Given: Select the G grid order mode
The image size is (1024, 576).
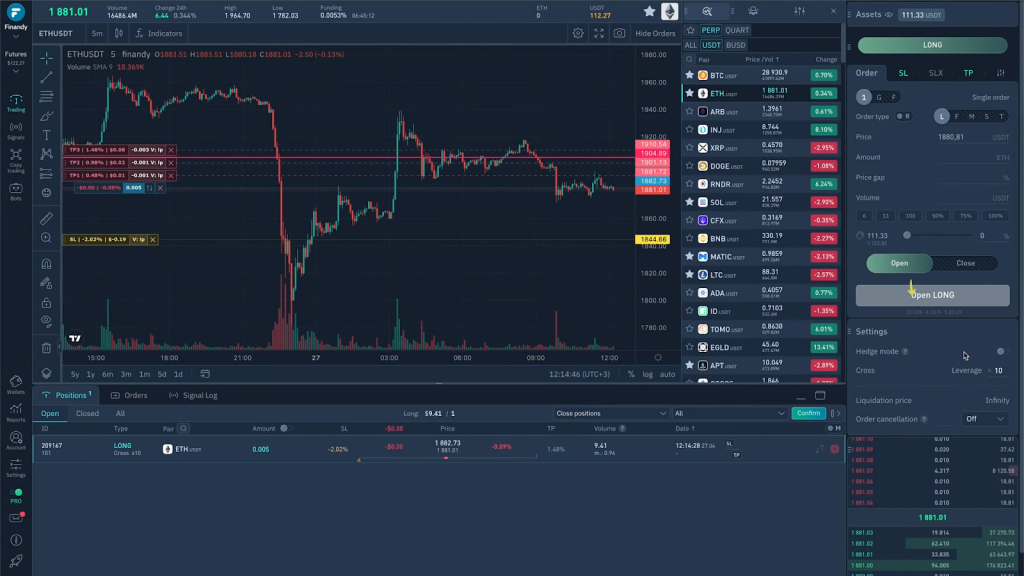Looking at the screenshot, I should tap(879, 97).
